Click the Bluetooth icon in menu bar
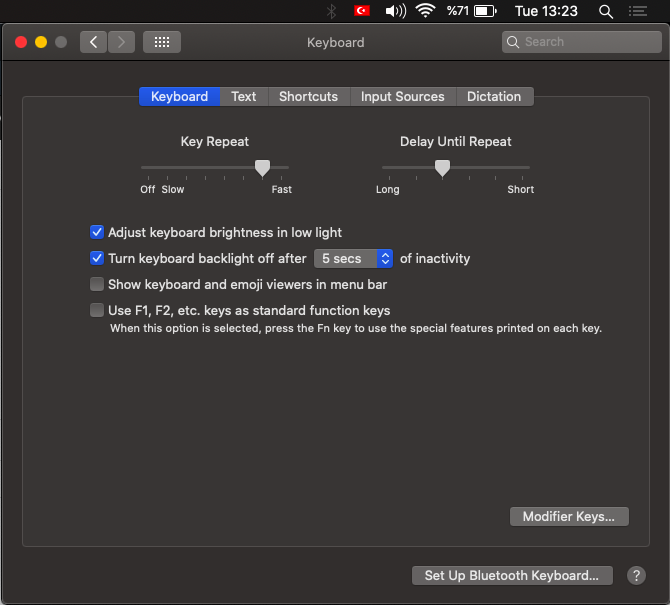 click(x=331, y=11)
